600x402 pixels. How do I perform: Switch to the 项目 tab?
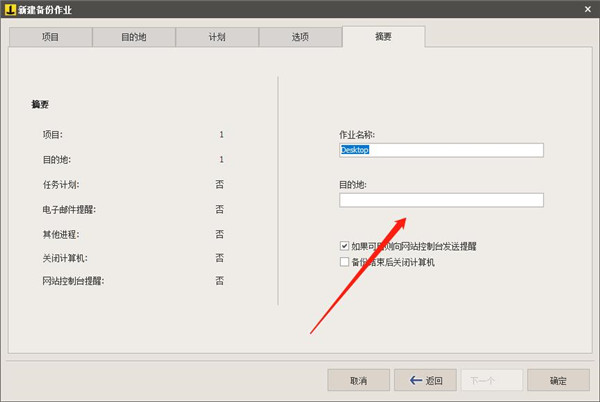51,37
